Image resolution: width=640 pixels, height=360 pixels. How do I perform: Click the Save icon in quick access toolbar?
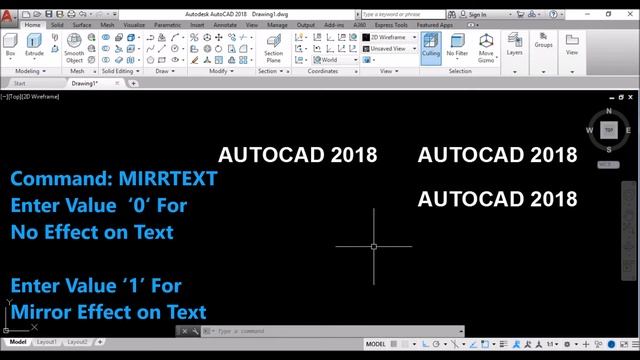point(49,14)
